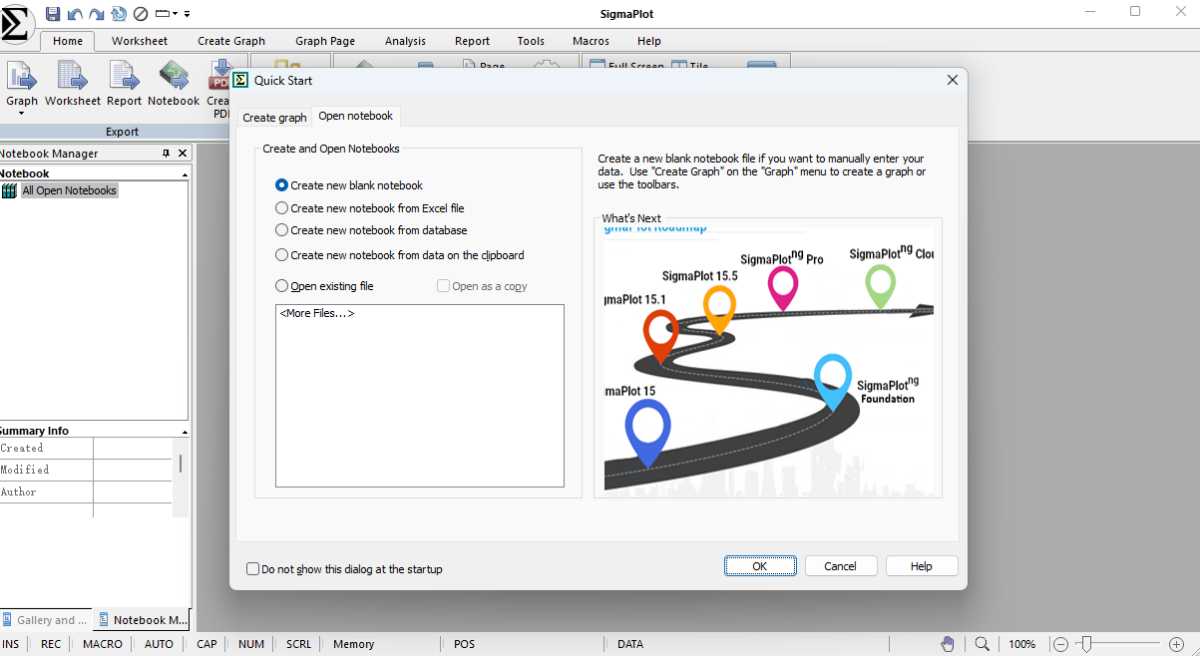Click the Cancel button in the dialog
This screenshot has width=1200, height=656.
point(840,566)
